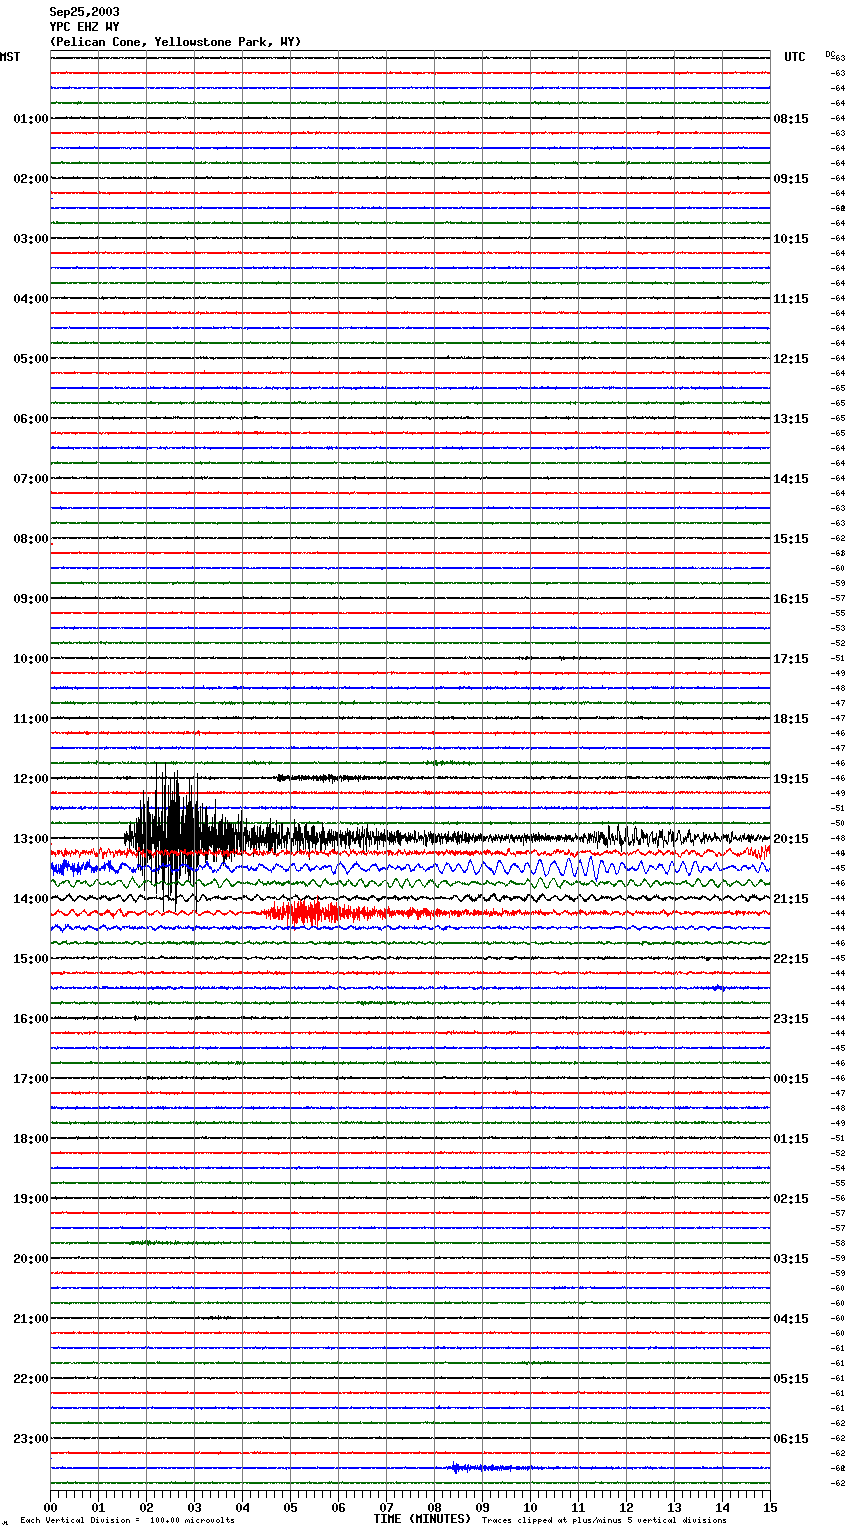Click the 14:00 MST row label

click(x=30, y=899)
